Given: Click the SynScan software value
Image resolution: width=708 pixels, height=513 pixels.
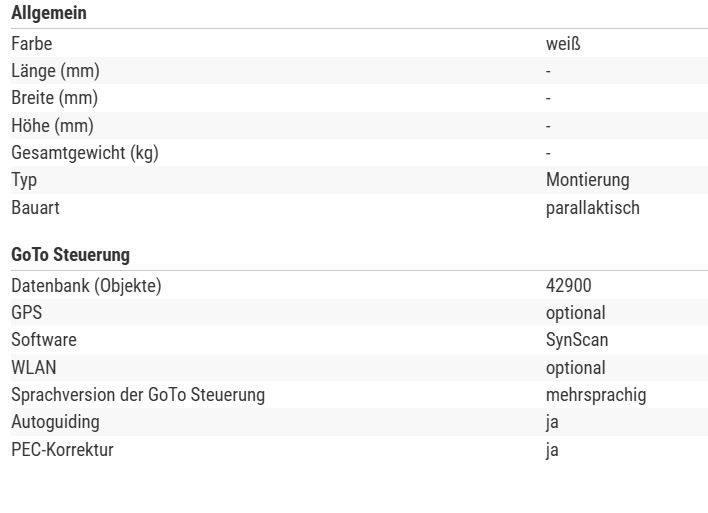Looking at the screenshot, I should point(577,340).
